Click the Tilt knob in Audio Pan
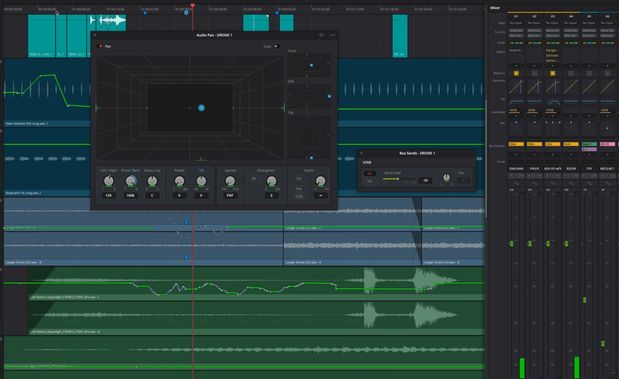Image resolution: width=619 pixels, height=379 pixels. coord(201,181)
